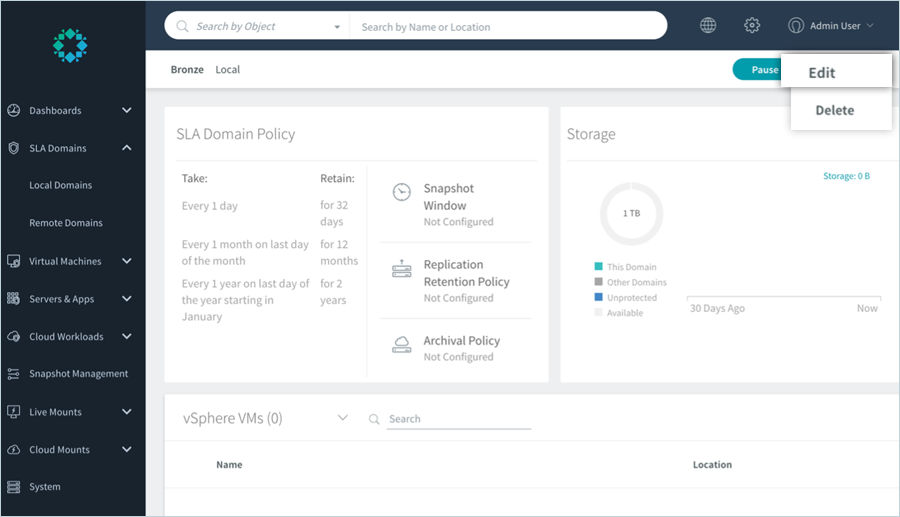Open the Search by Object dropdown arrow
This screenshot has height=517, width=900.
337,27
